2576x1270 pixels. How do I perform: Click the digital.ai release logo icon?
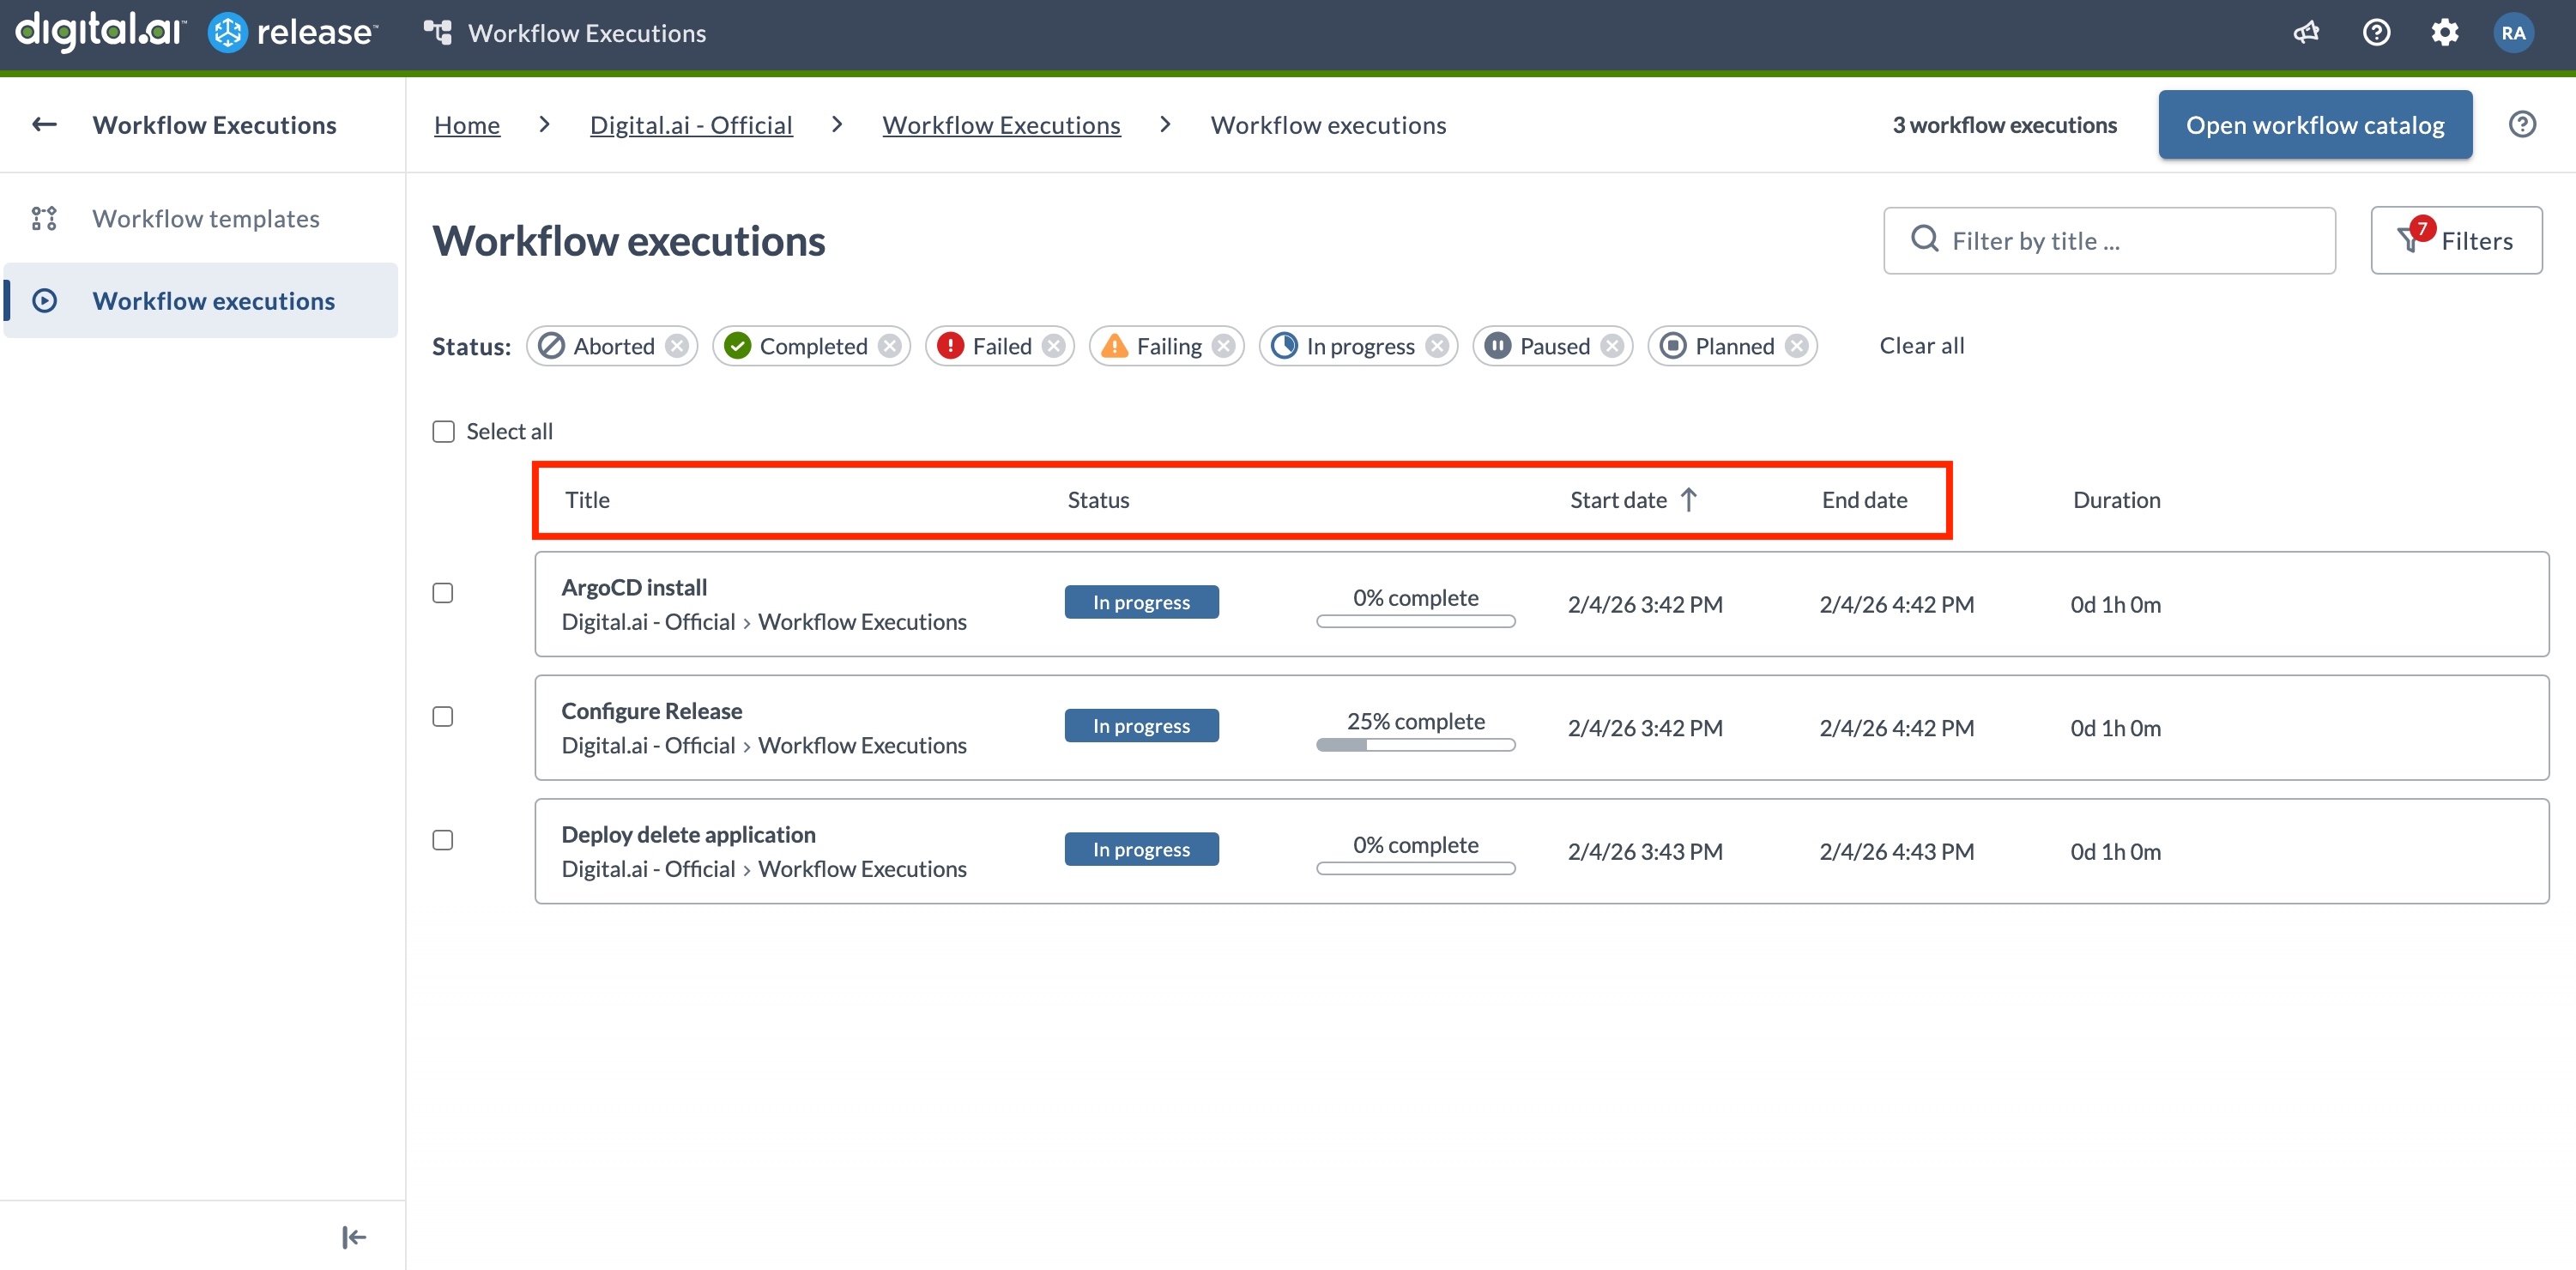[x=228, y=31]
